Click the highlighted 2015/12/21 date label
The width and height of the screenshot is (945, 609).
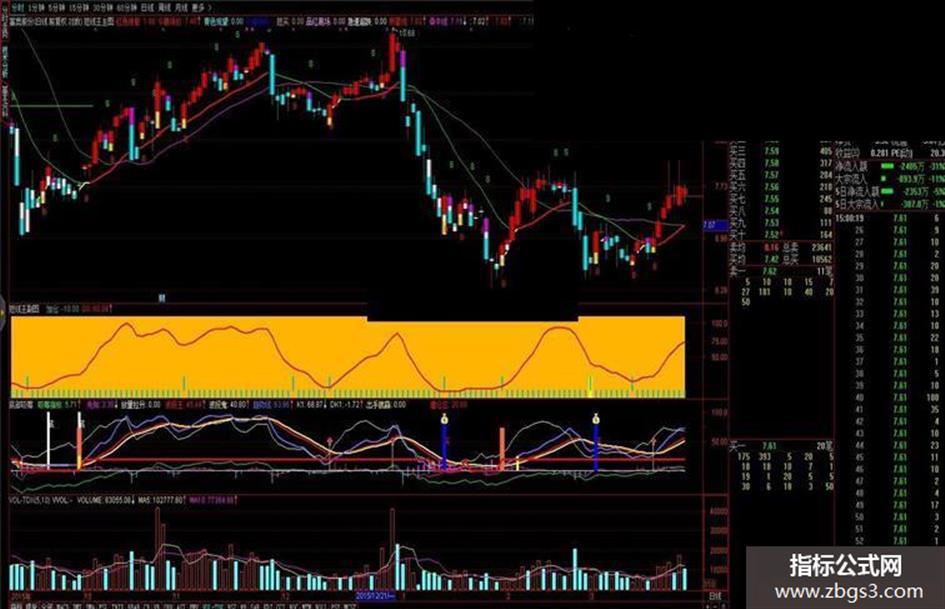point(375,596)
